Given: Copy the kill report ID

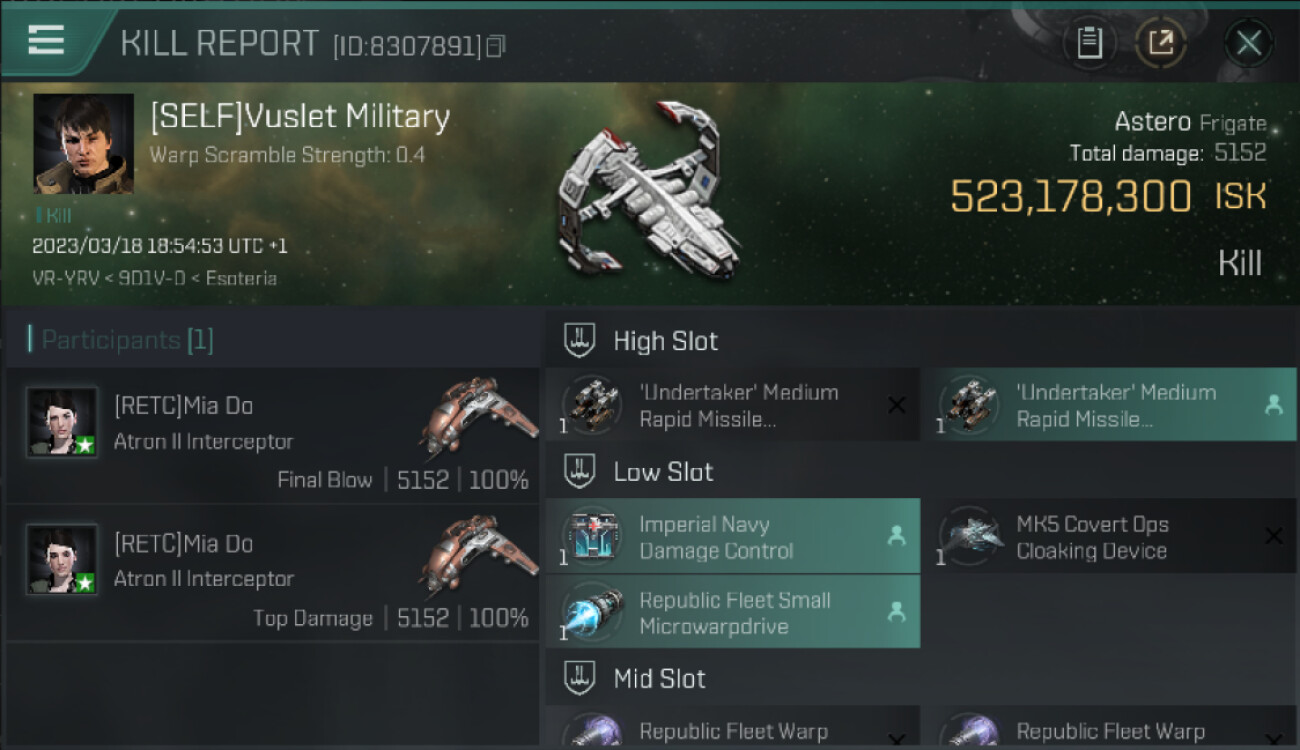Looking at the screenshot, I should (496, 46).
